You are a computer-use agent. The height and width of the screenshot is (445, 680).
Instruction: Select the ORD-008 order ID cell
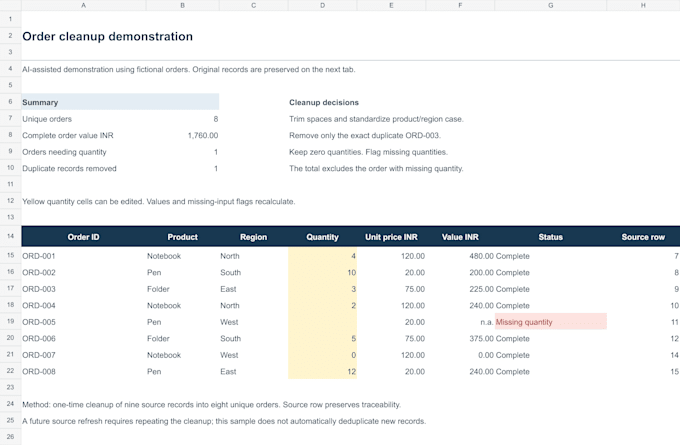(x=84, y=371)
